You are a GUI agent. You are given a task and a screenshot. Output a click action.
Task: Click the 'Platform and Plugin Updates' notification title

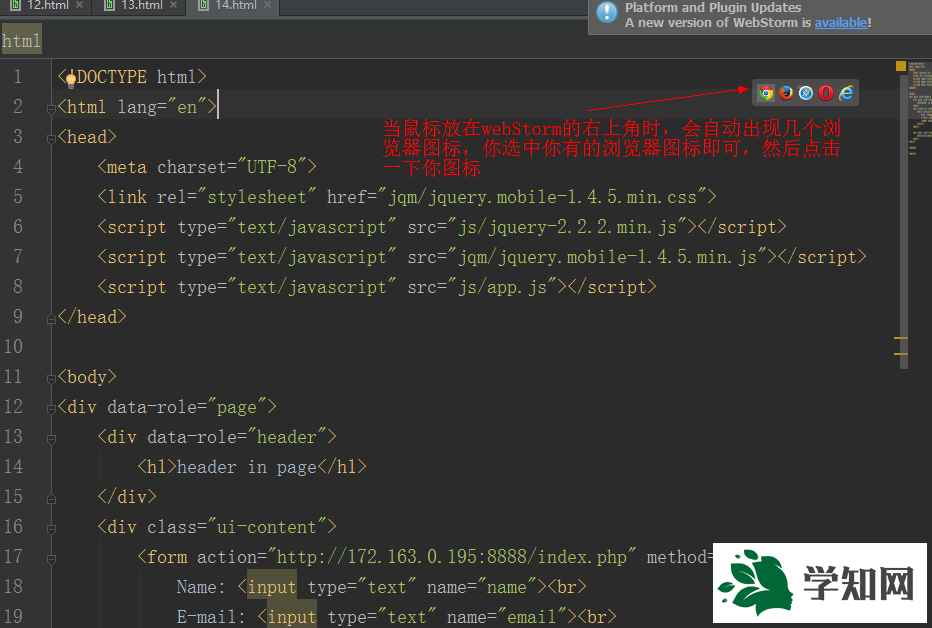click(713, 8)
